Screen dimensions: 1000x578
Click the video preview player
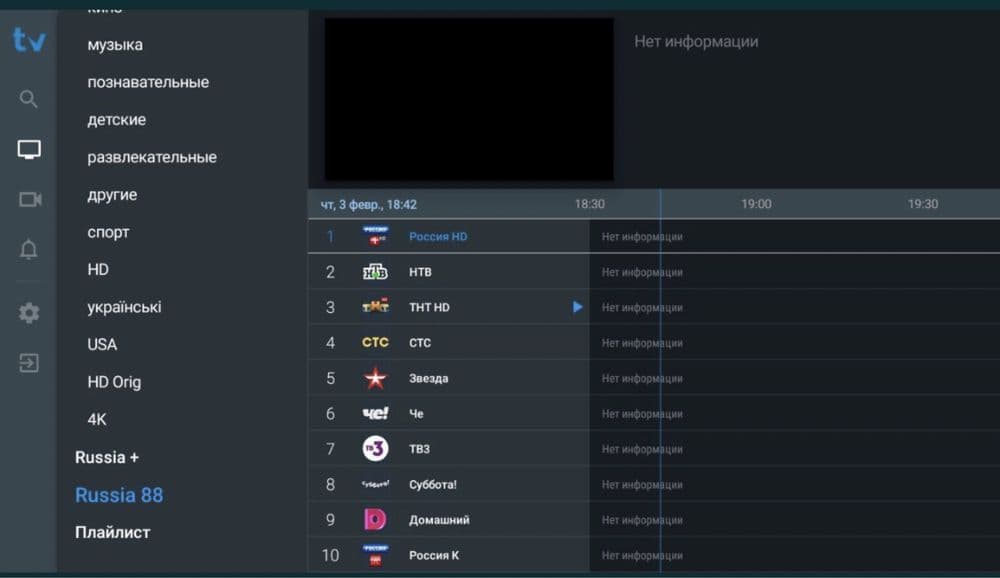tap(469, 99)
